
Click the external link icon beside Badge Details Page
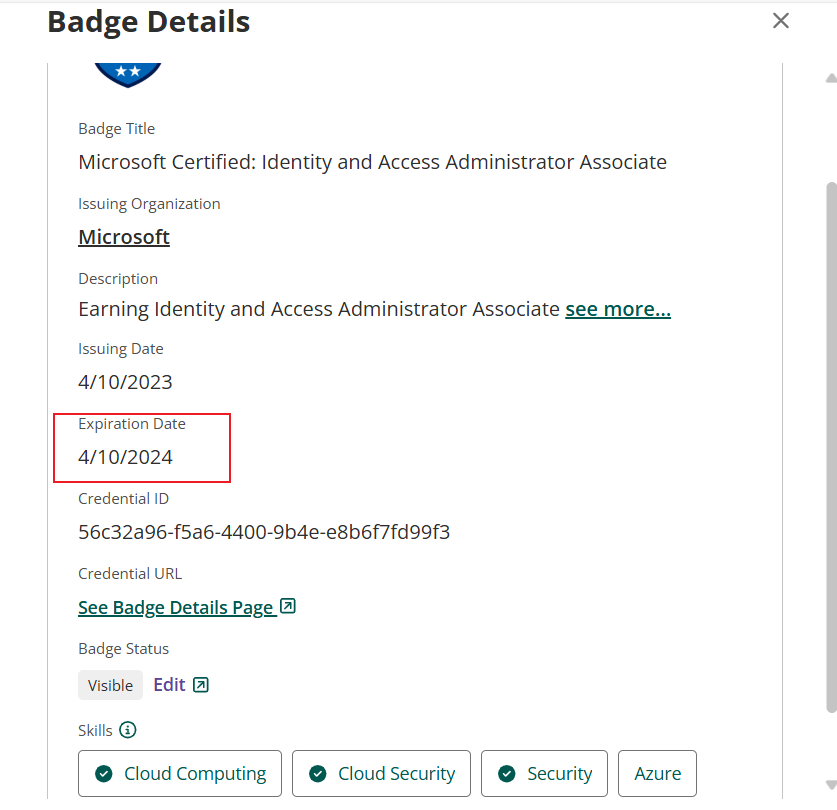[288, 607]
